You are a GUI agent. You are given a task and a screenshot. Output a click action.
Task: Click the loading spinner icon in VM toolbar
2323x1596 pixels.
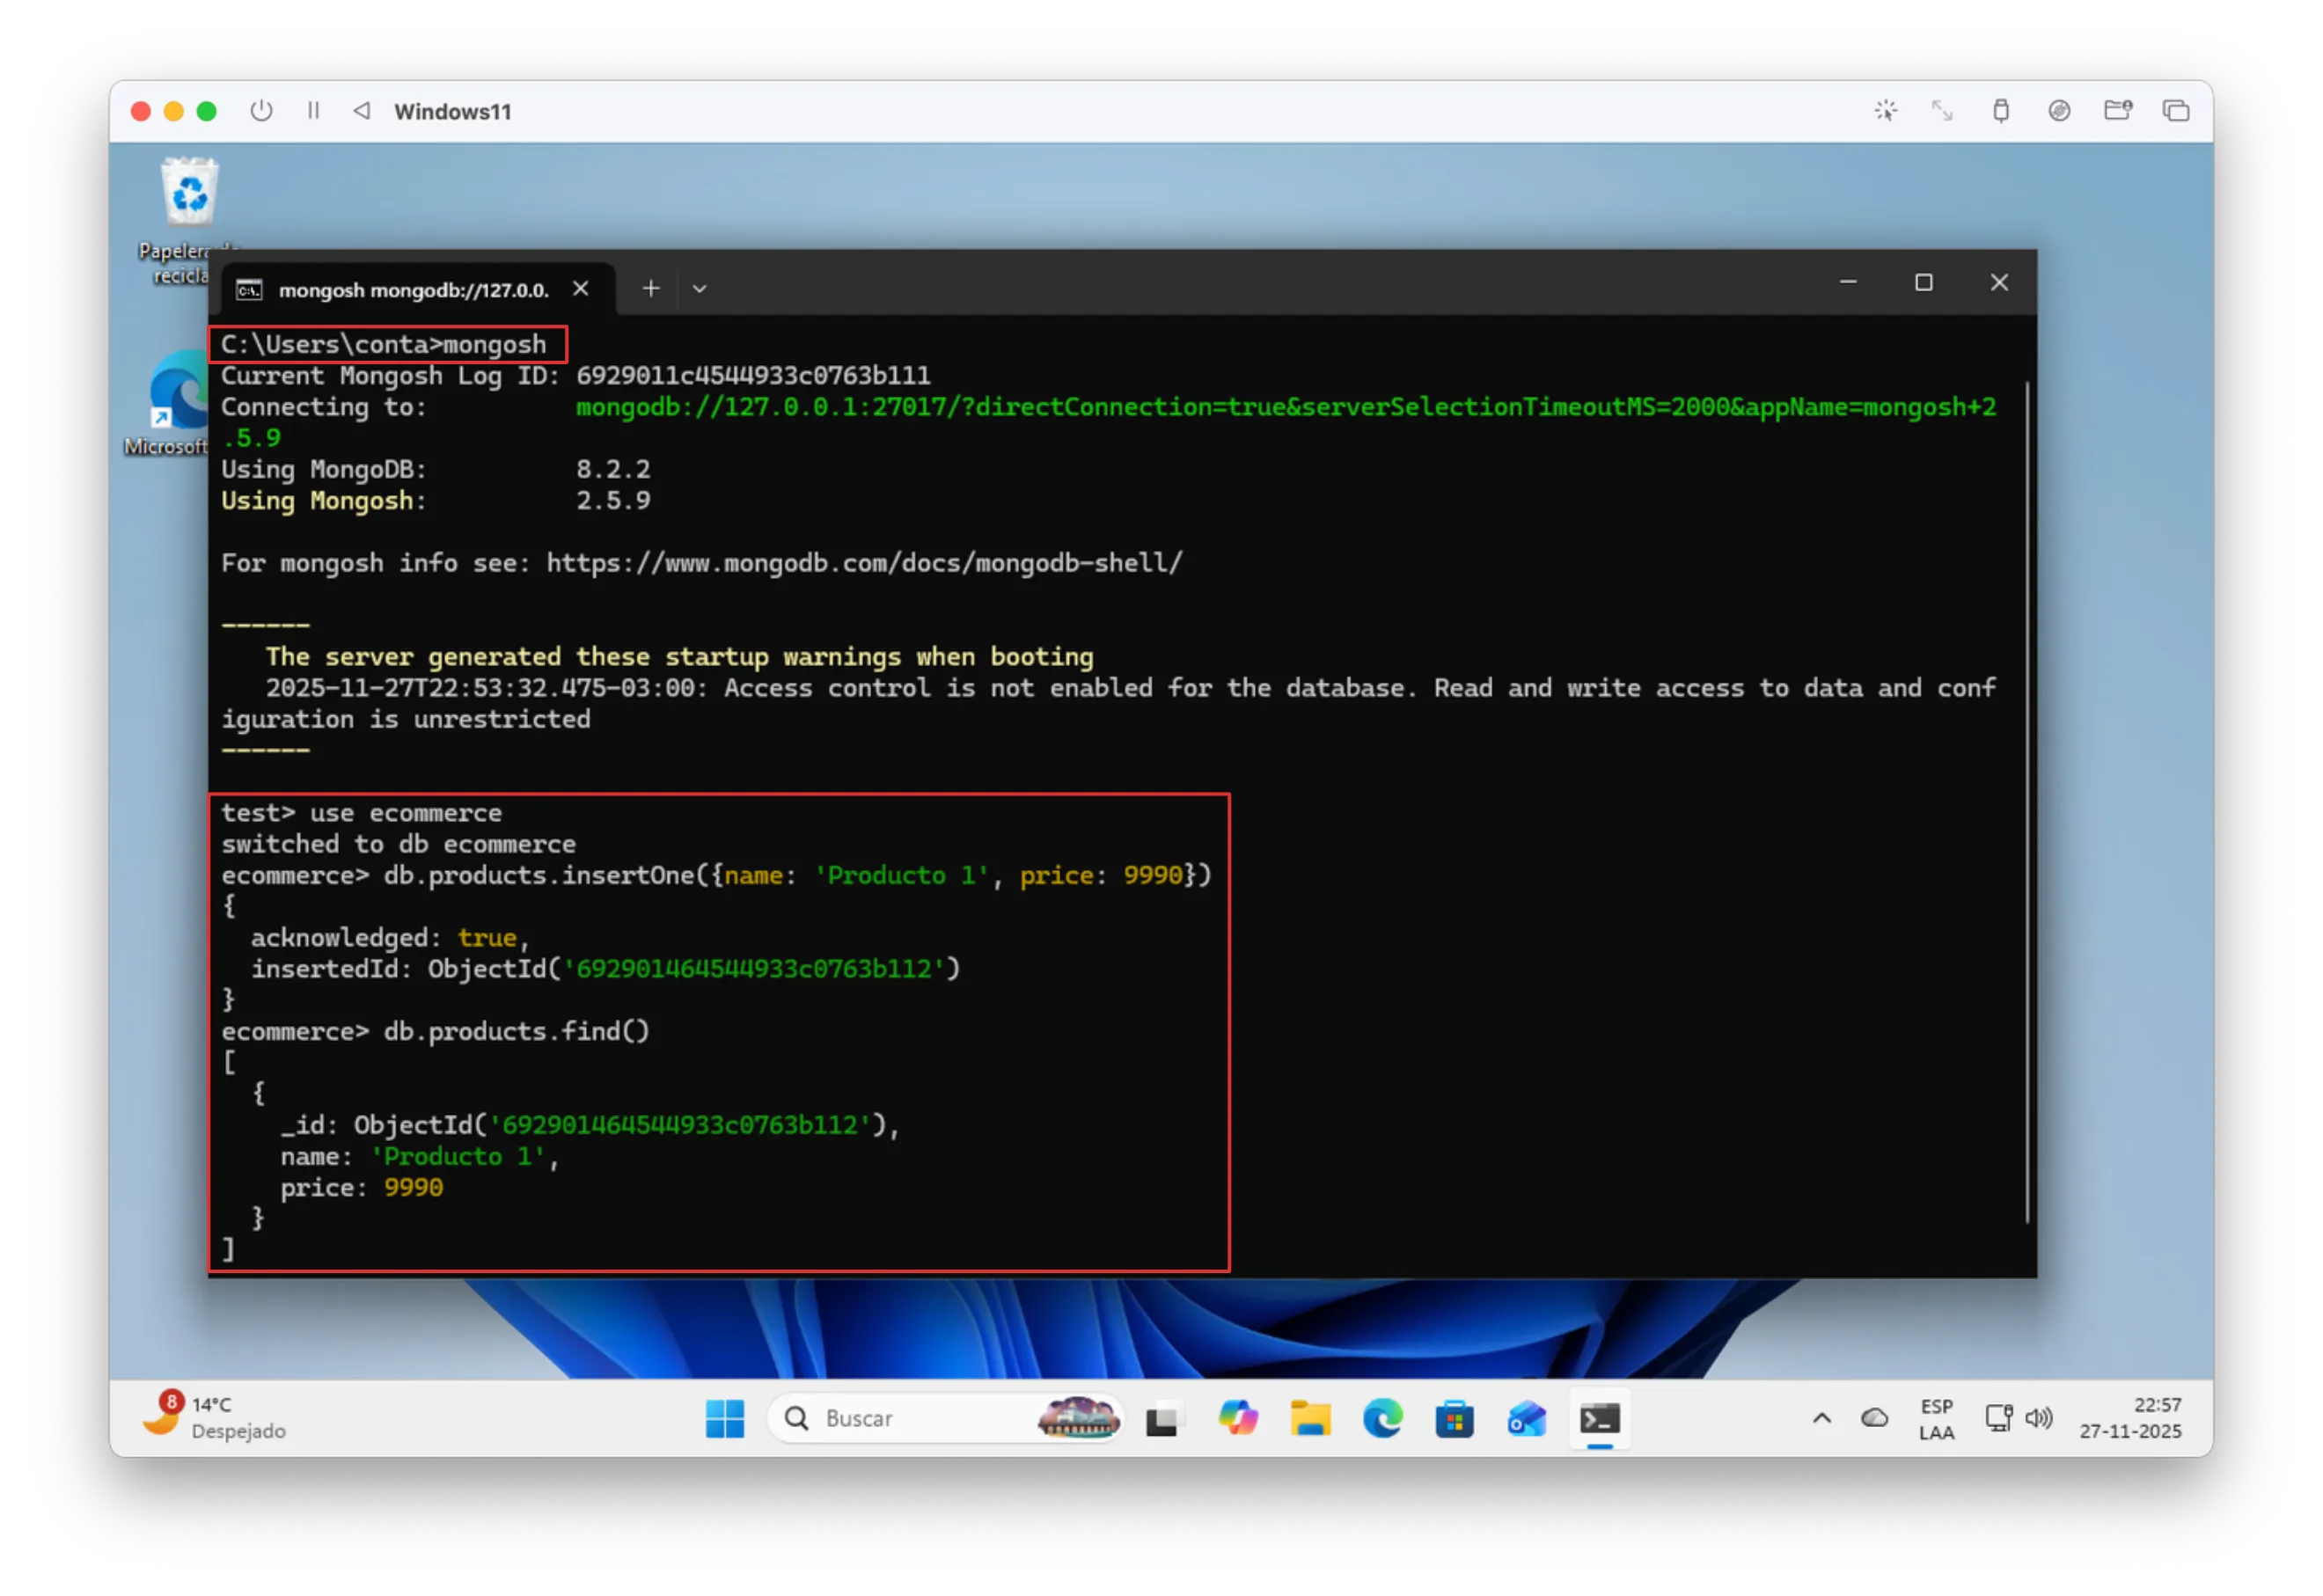(1885, 111)
